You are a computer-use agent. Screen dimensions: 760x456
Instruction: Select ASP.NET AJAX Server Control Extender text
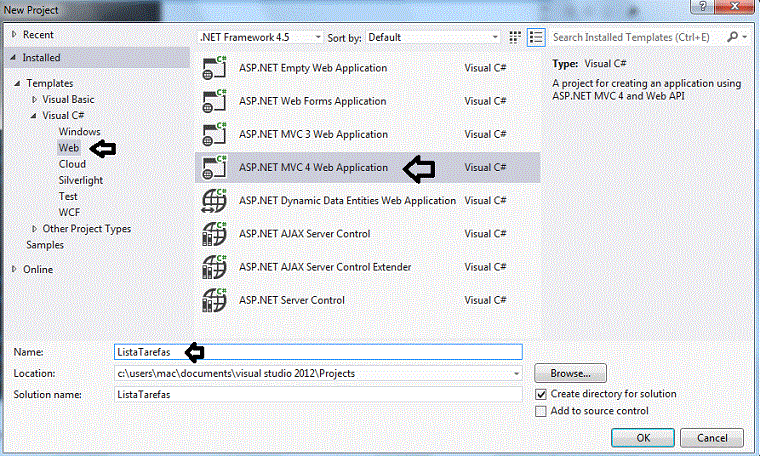pyautogui.click(x=325, y=267)
